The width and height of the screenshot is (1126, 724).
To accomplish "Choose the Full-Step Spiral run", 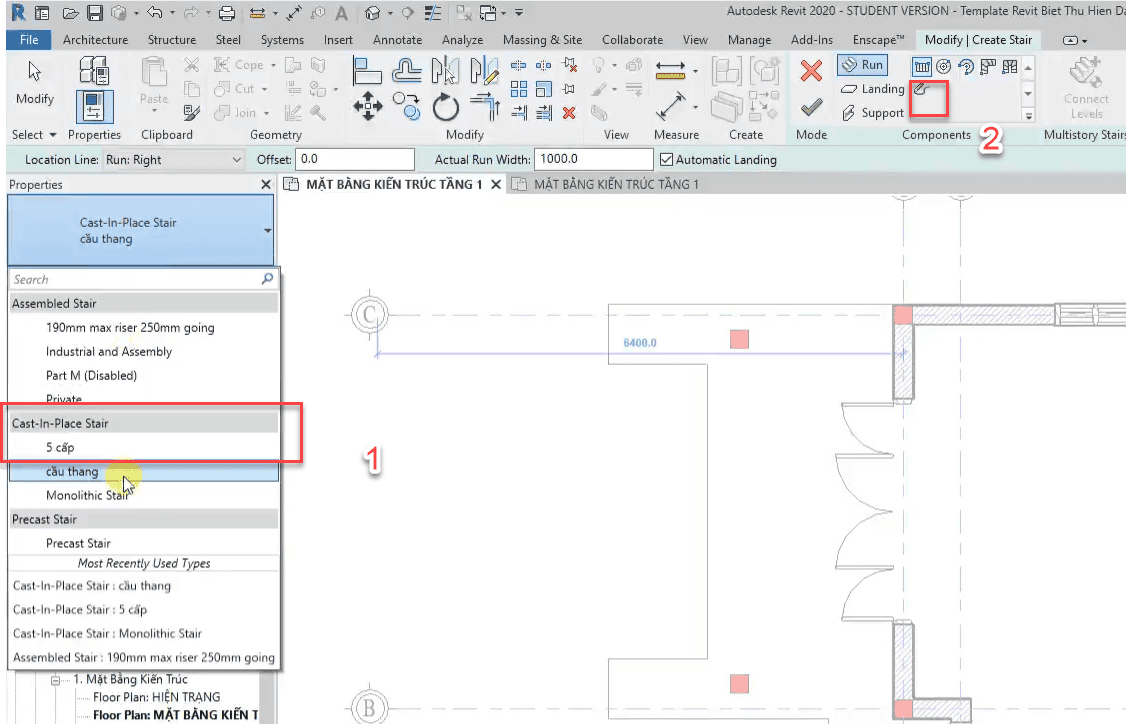I will point(944,67).
